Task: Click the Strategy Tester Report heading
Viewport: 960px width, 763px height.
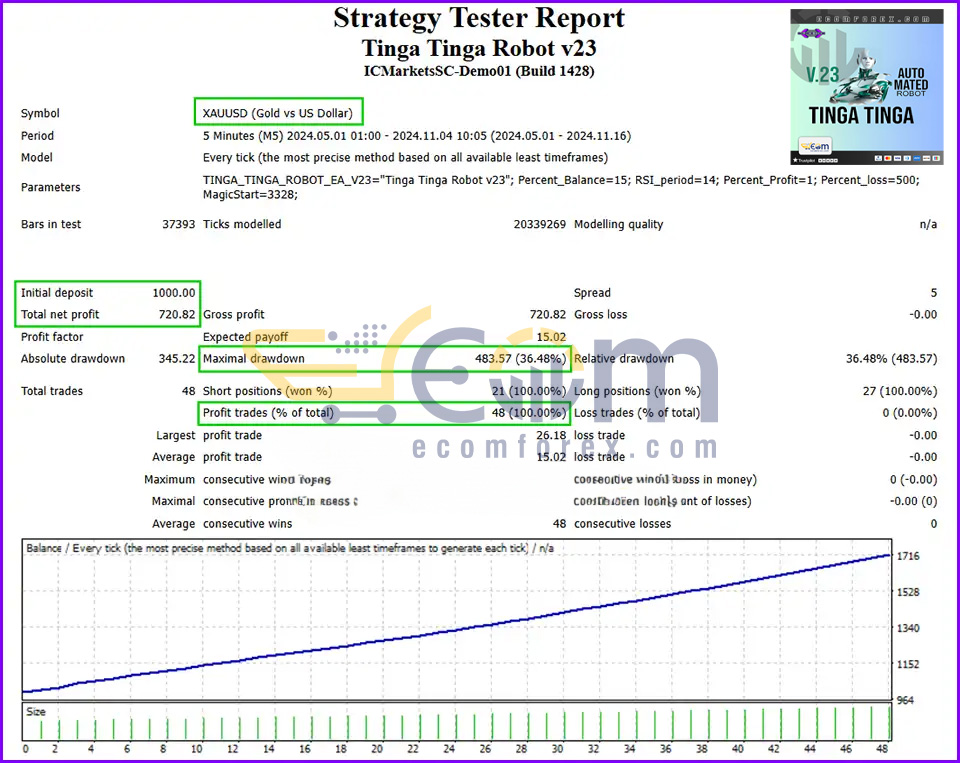Action: (x=479, y=18)
